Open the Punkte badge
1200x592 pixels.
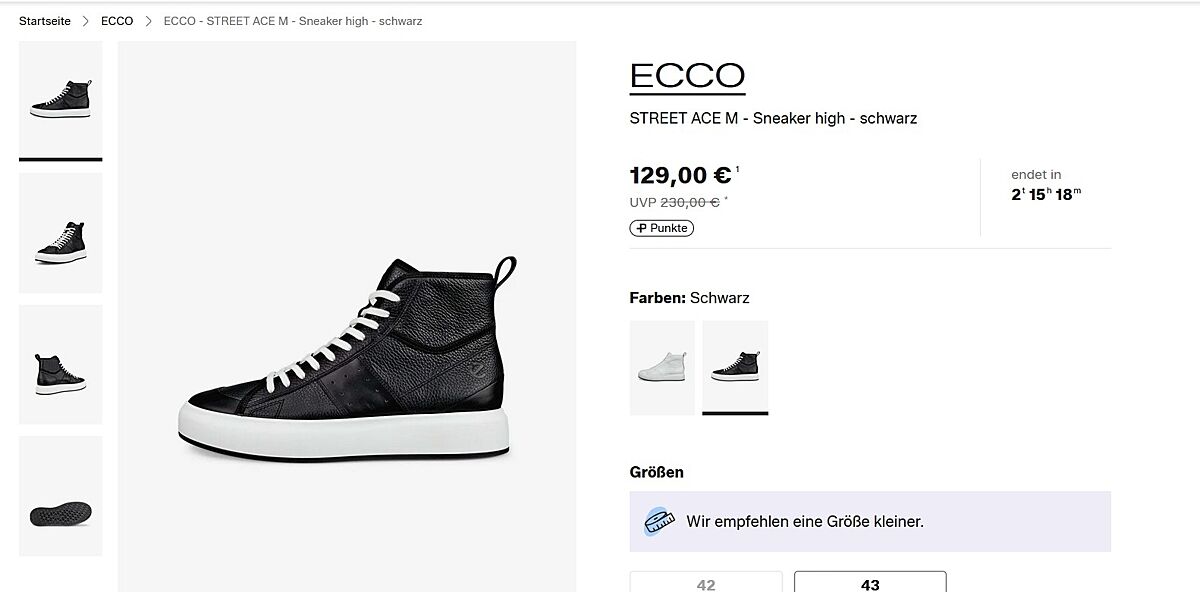(662, 228)
